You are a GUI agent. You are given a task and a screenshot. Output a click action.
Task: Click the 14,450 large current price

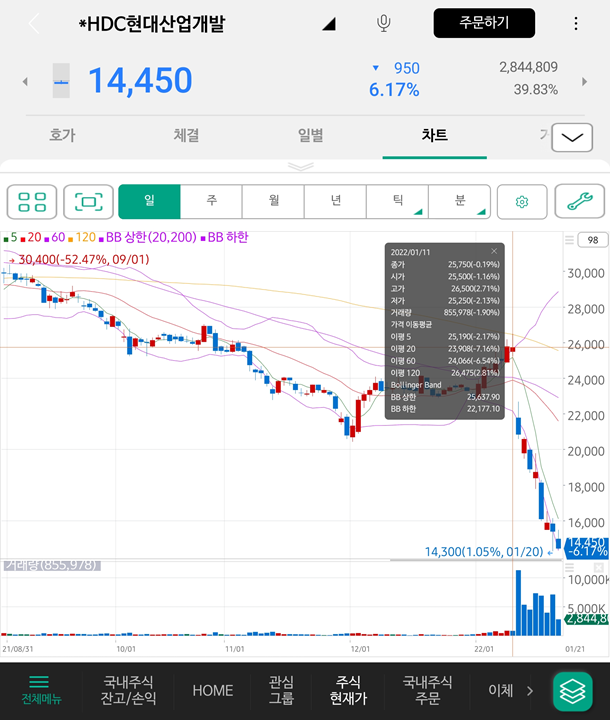click(140, 81)
